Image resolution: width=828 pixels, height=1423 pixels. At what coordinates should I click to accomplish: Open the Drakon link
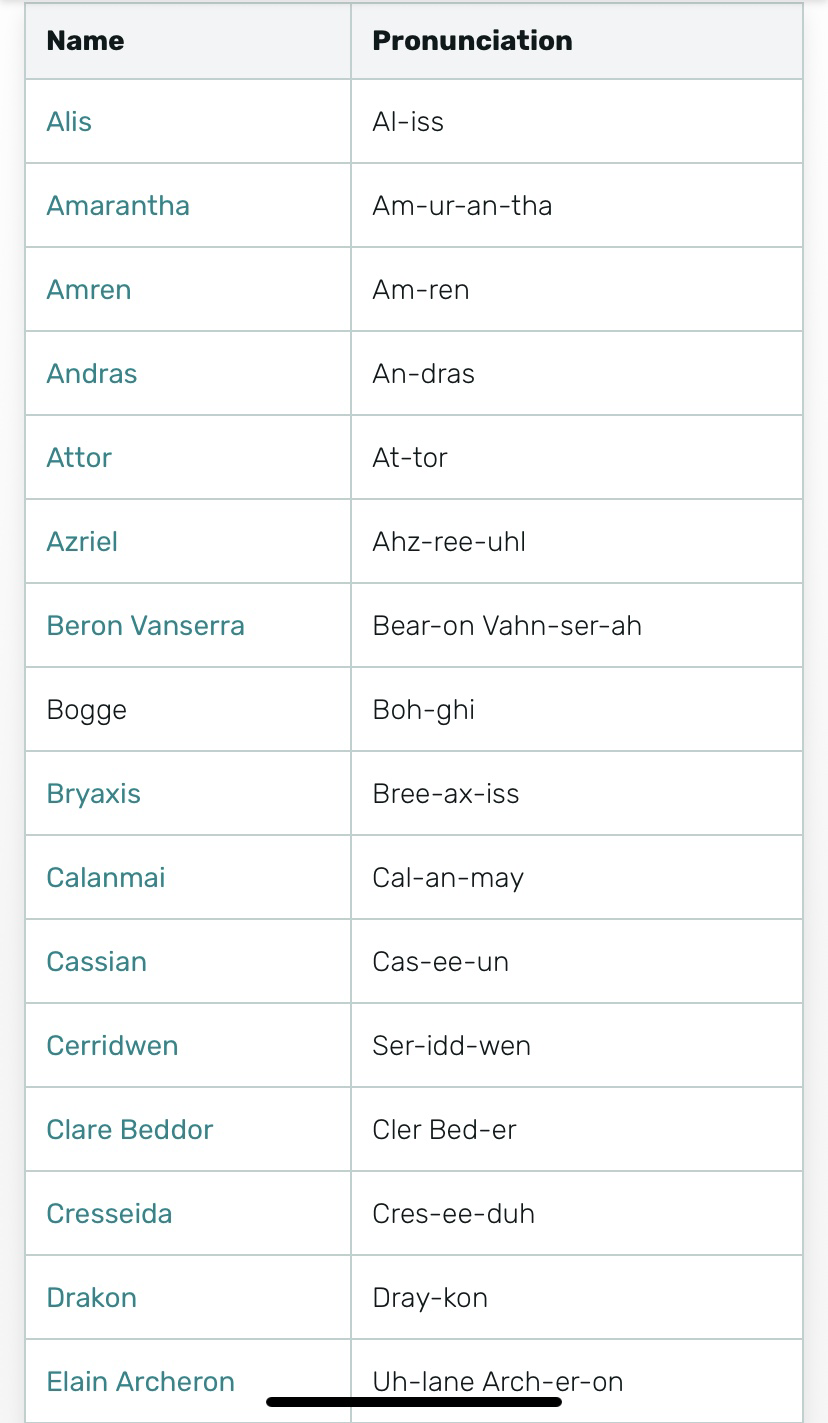pyautogui.click(x=92, y=1298)
